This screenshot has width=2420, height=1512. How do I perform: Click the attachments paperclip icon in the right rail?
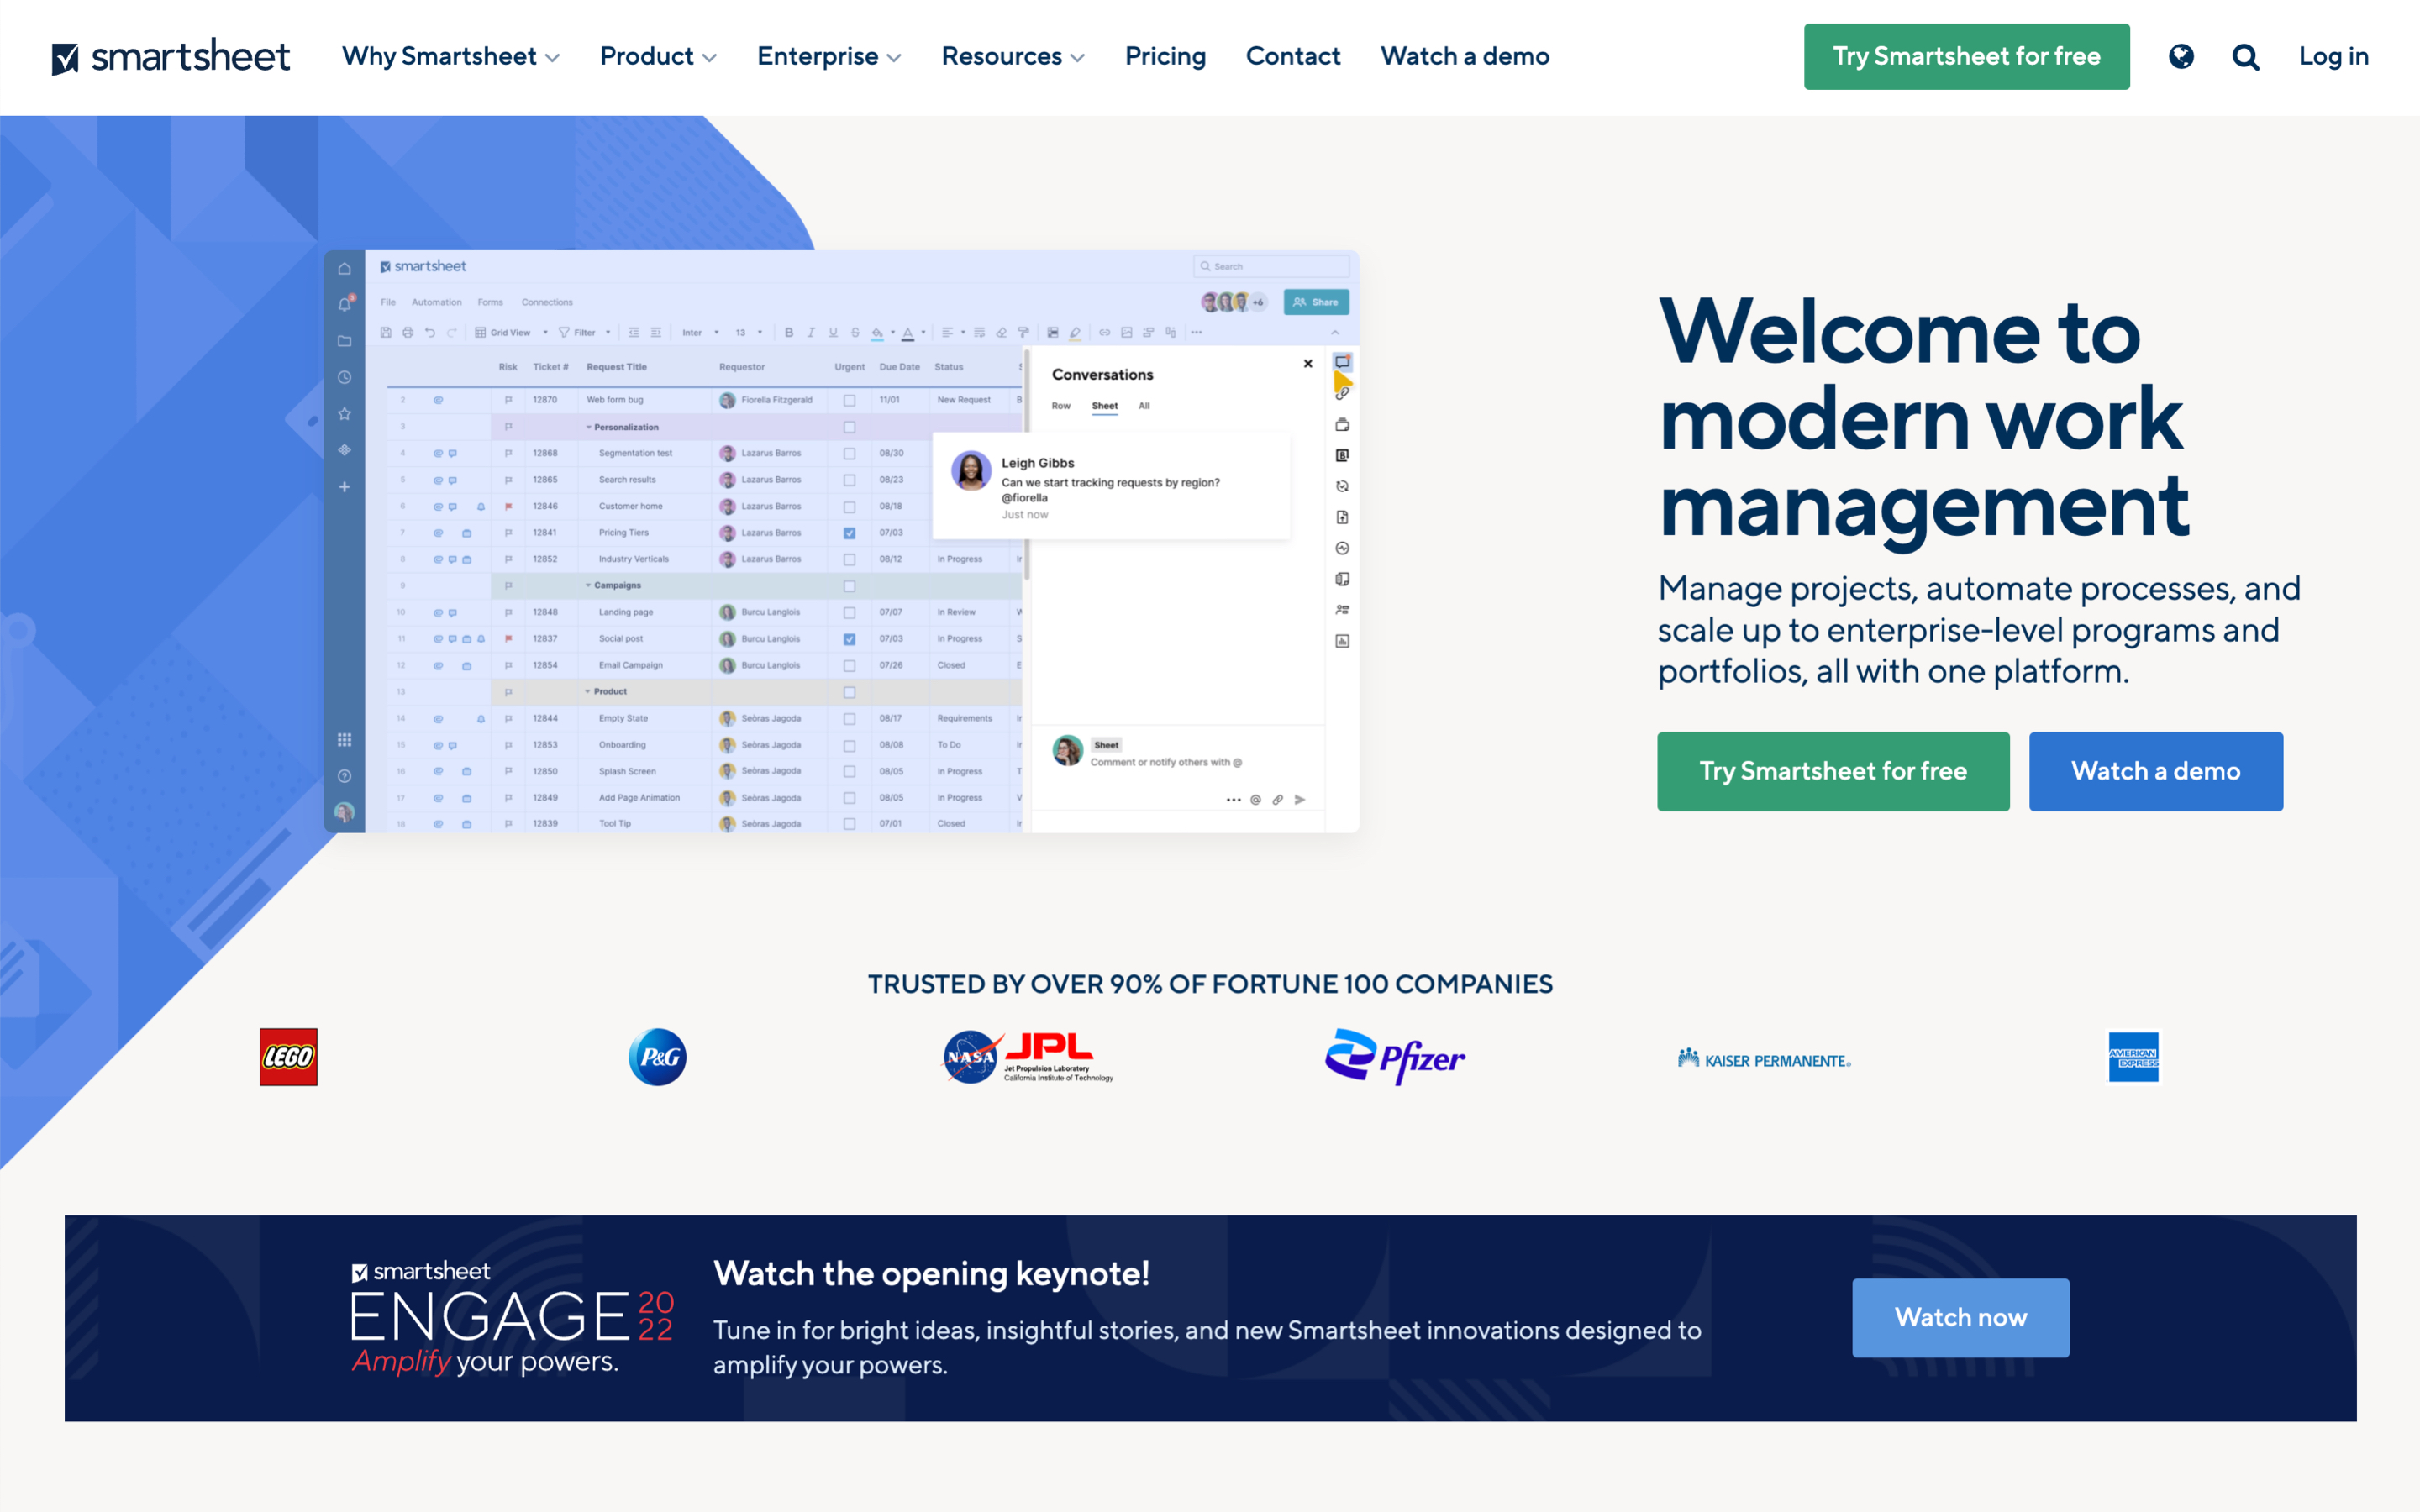(1342, 392)
